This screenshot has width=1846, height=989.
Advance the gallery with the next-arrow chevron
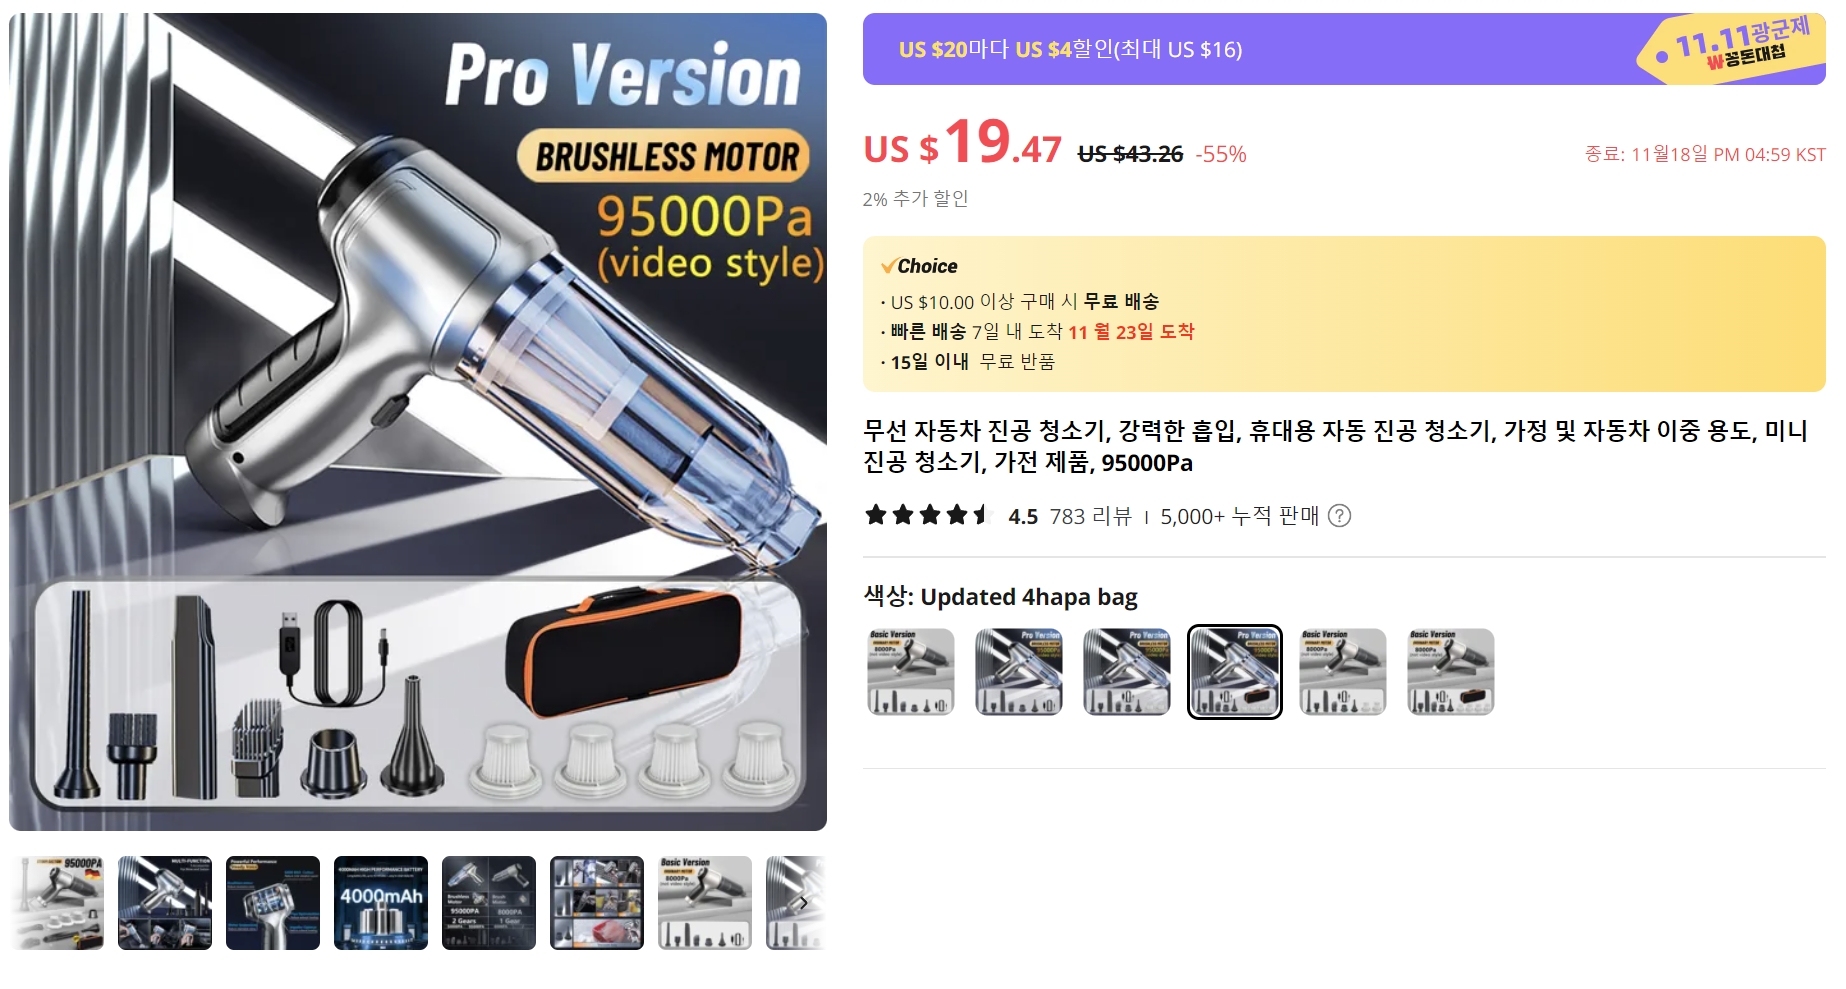coord(803,903)
